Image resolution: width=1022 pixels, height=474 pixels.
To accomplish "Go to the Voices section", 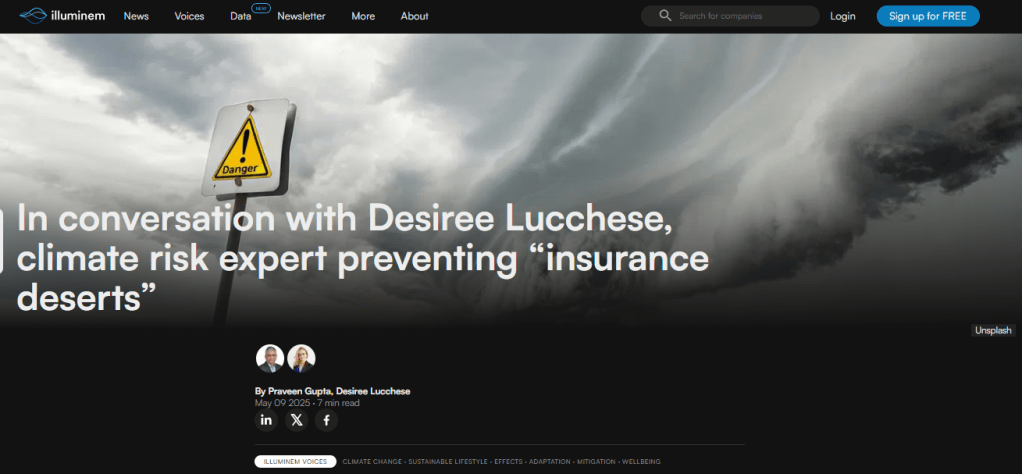I will (189, 16).
